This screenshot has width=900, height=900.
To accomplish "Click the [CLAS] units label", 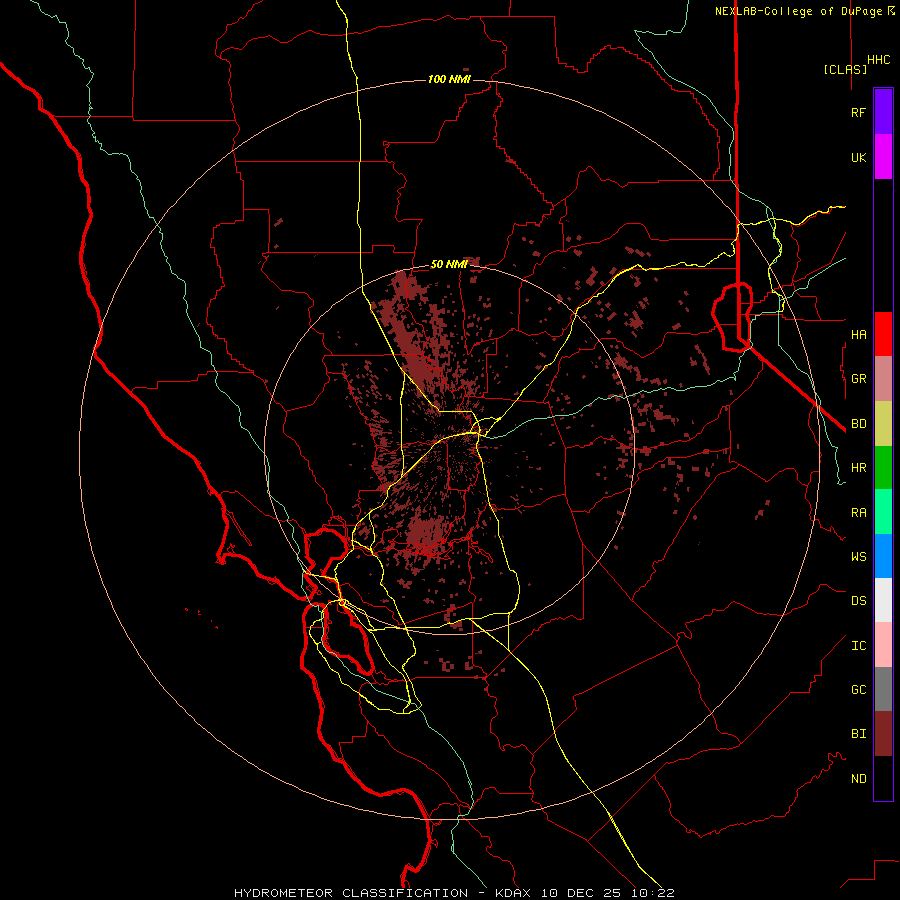I will point(845,69).
